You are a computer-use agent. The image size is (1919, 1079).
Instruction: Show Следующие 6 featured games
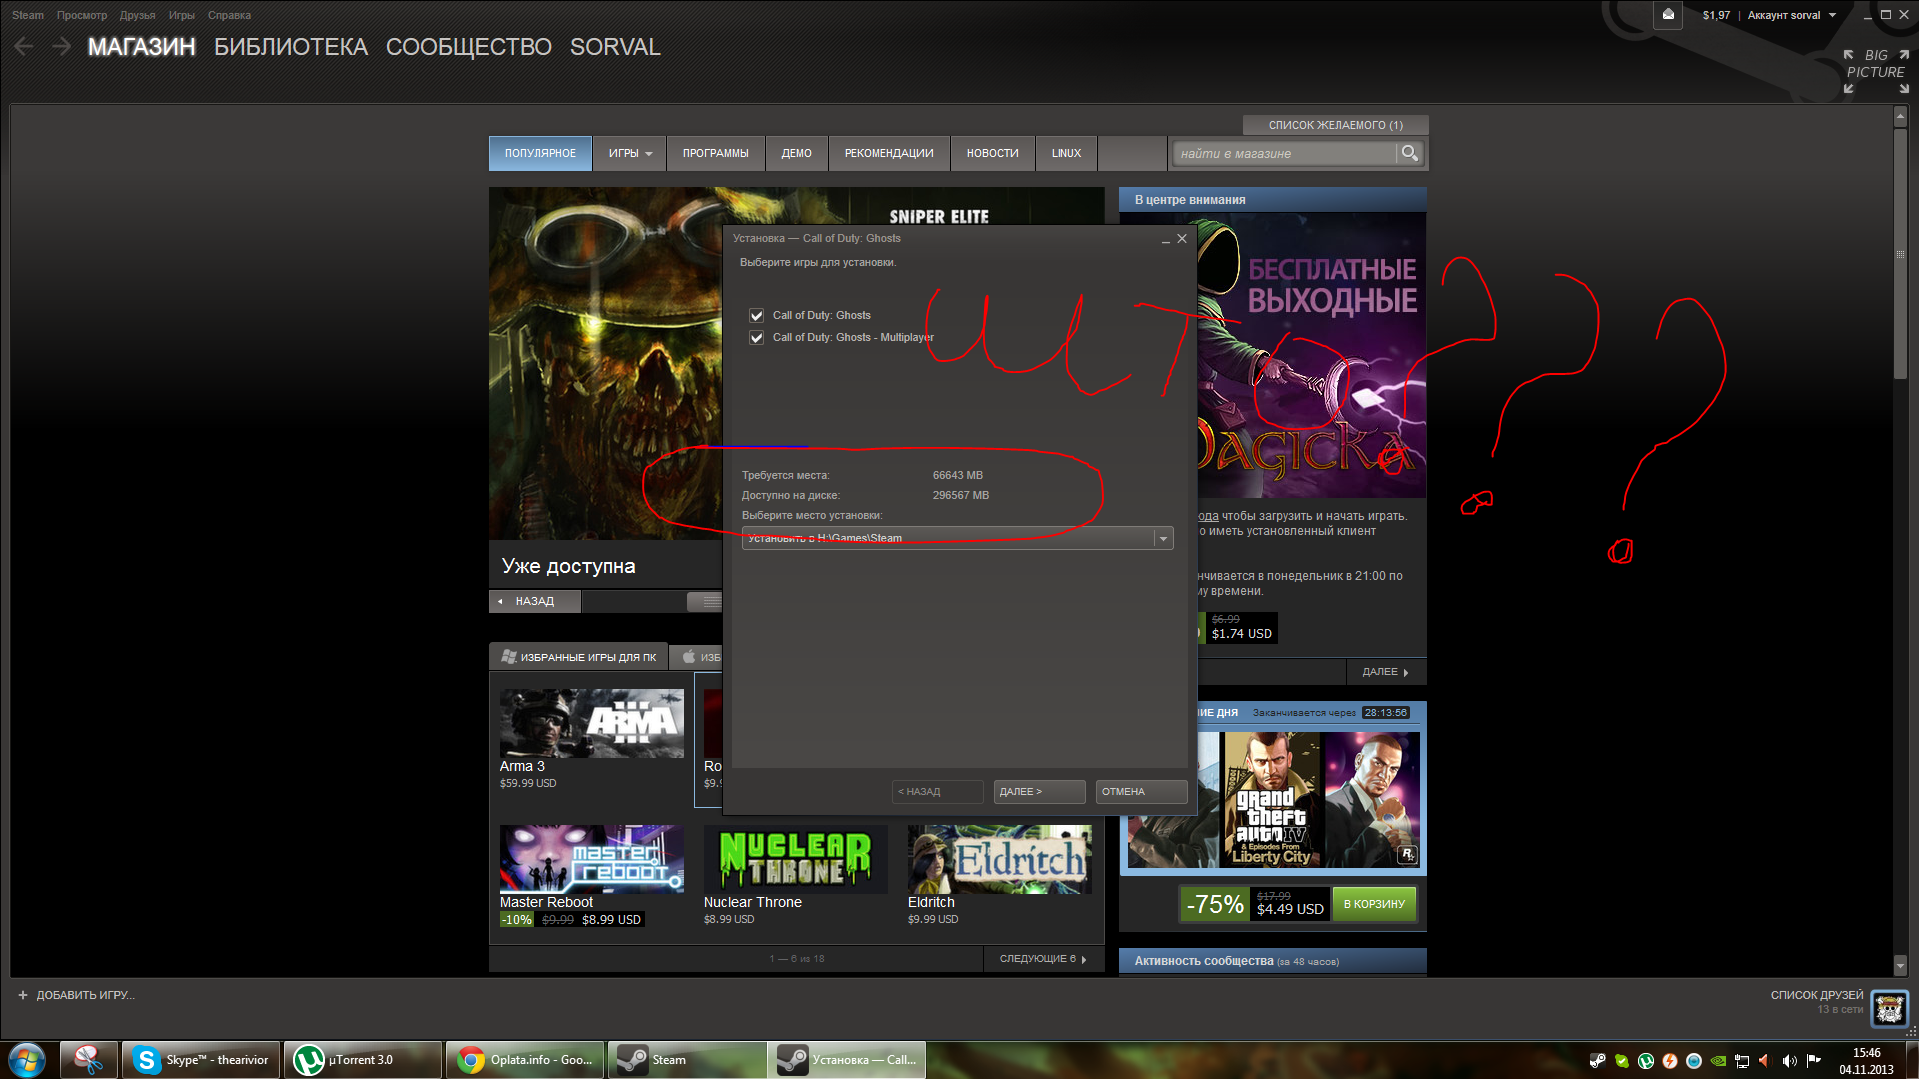1043,958
